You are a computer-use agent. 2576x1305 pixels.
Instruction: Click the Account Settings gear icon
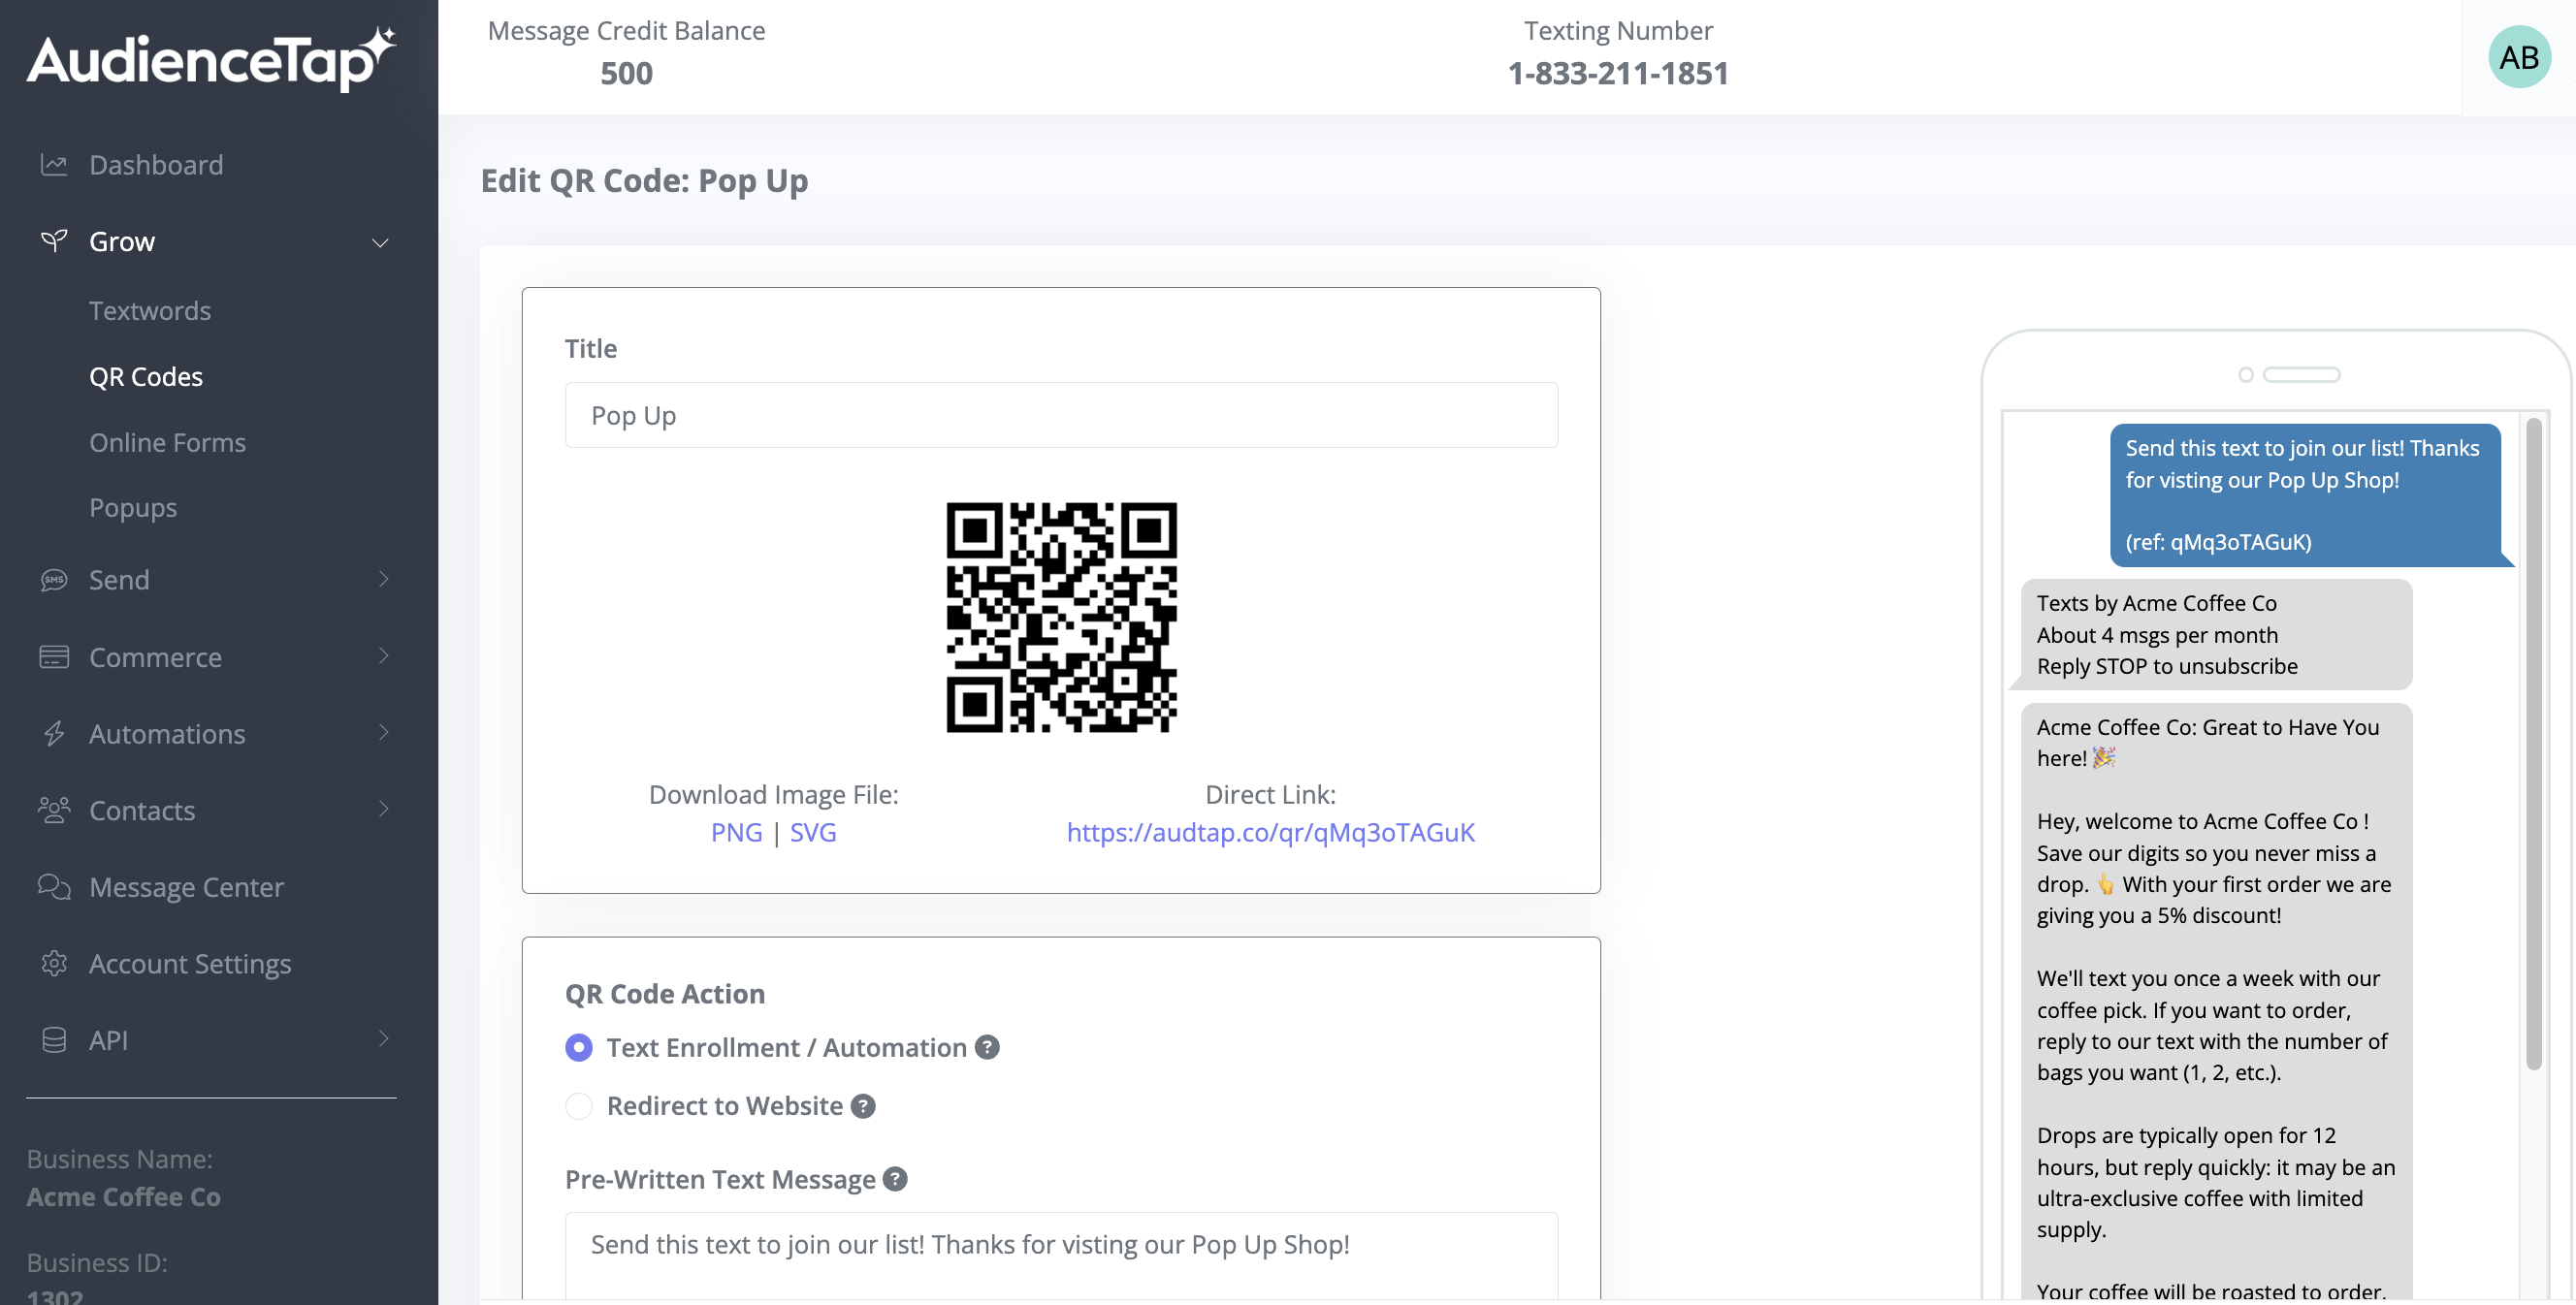[54, 963]
